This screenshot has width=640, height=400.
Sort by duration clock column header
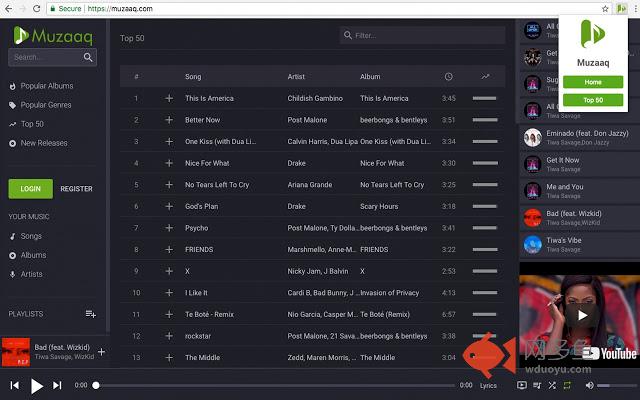[x=449, y=77]
